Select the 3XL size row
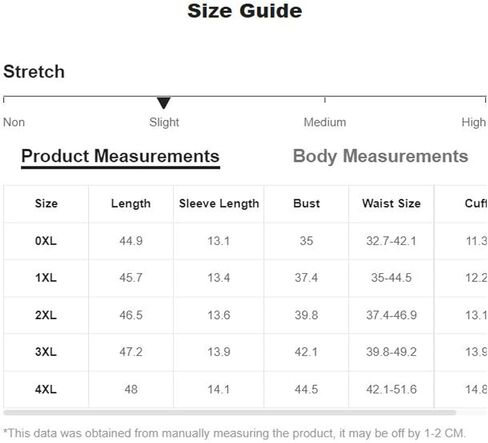This screenshot has width=488, height=443. (x=245, y=352)
